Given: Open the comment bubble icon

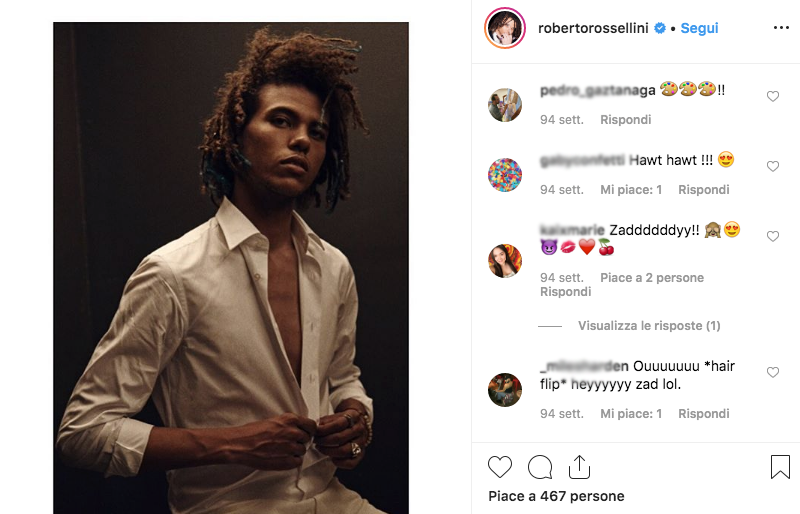Looking at the screenshot, I should point(540,467).
